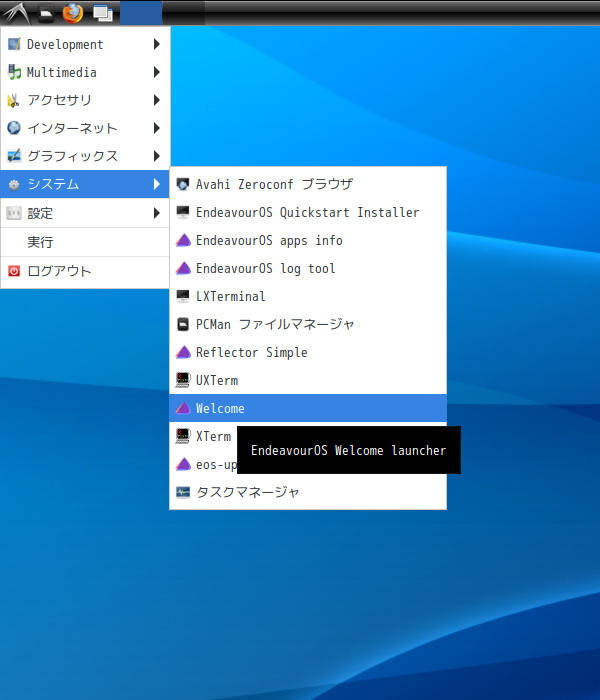Launch Reflector Simple
Image resolution: width=600 pixels, height=700 pixels.
[308, 352]
